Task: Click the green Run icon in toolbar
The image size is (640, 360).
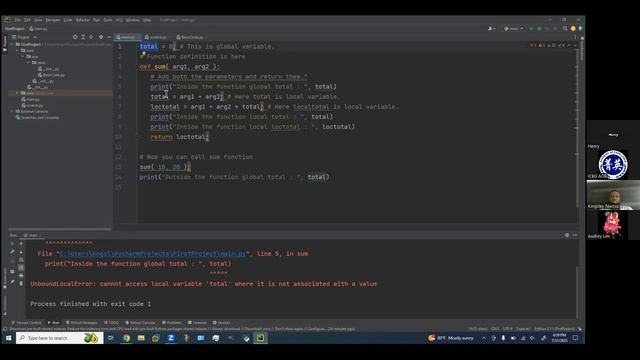Action: (531, 29)
